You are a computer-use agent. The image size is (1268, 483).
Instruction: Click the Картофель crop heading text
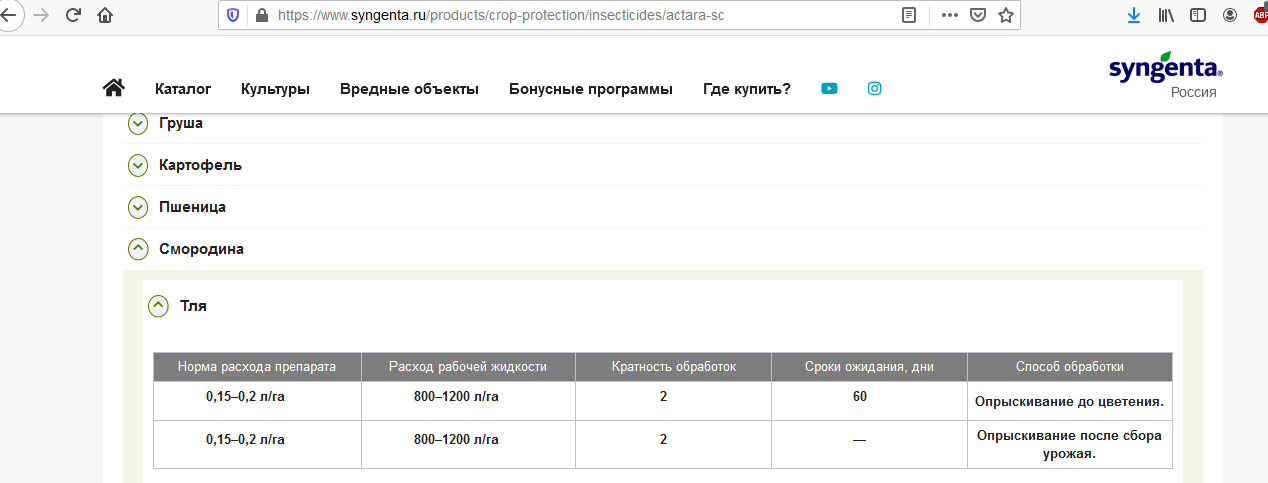coord(200,165)
